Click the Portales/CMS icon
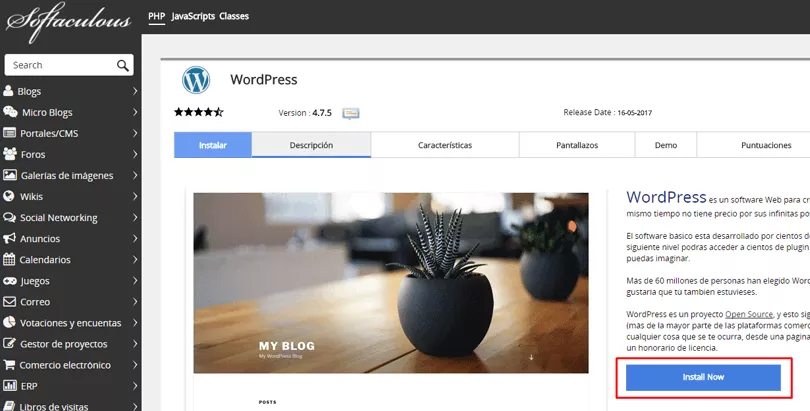The image size is (810, 411). point(9,133)
